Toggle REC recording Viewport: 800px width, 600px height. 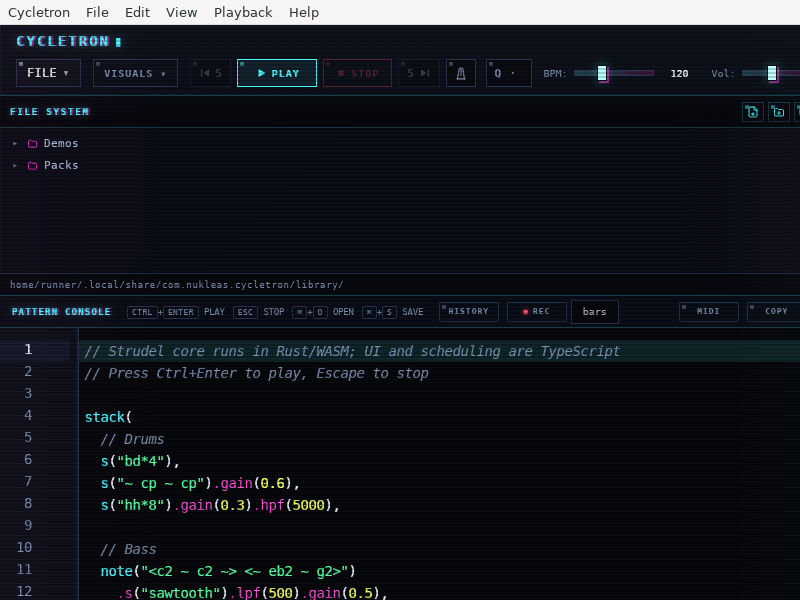(537, 312)
